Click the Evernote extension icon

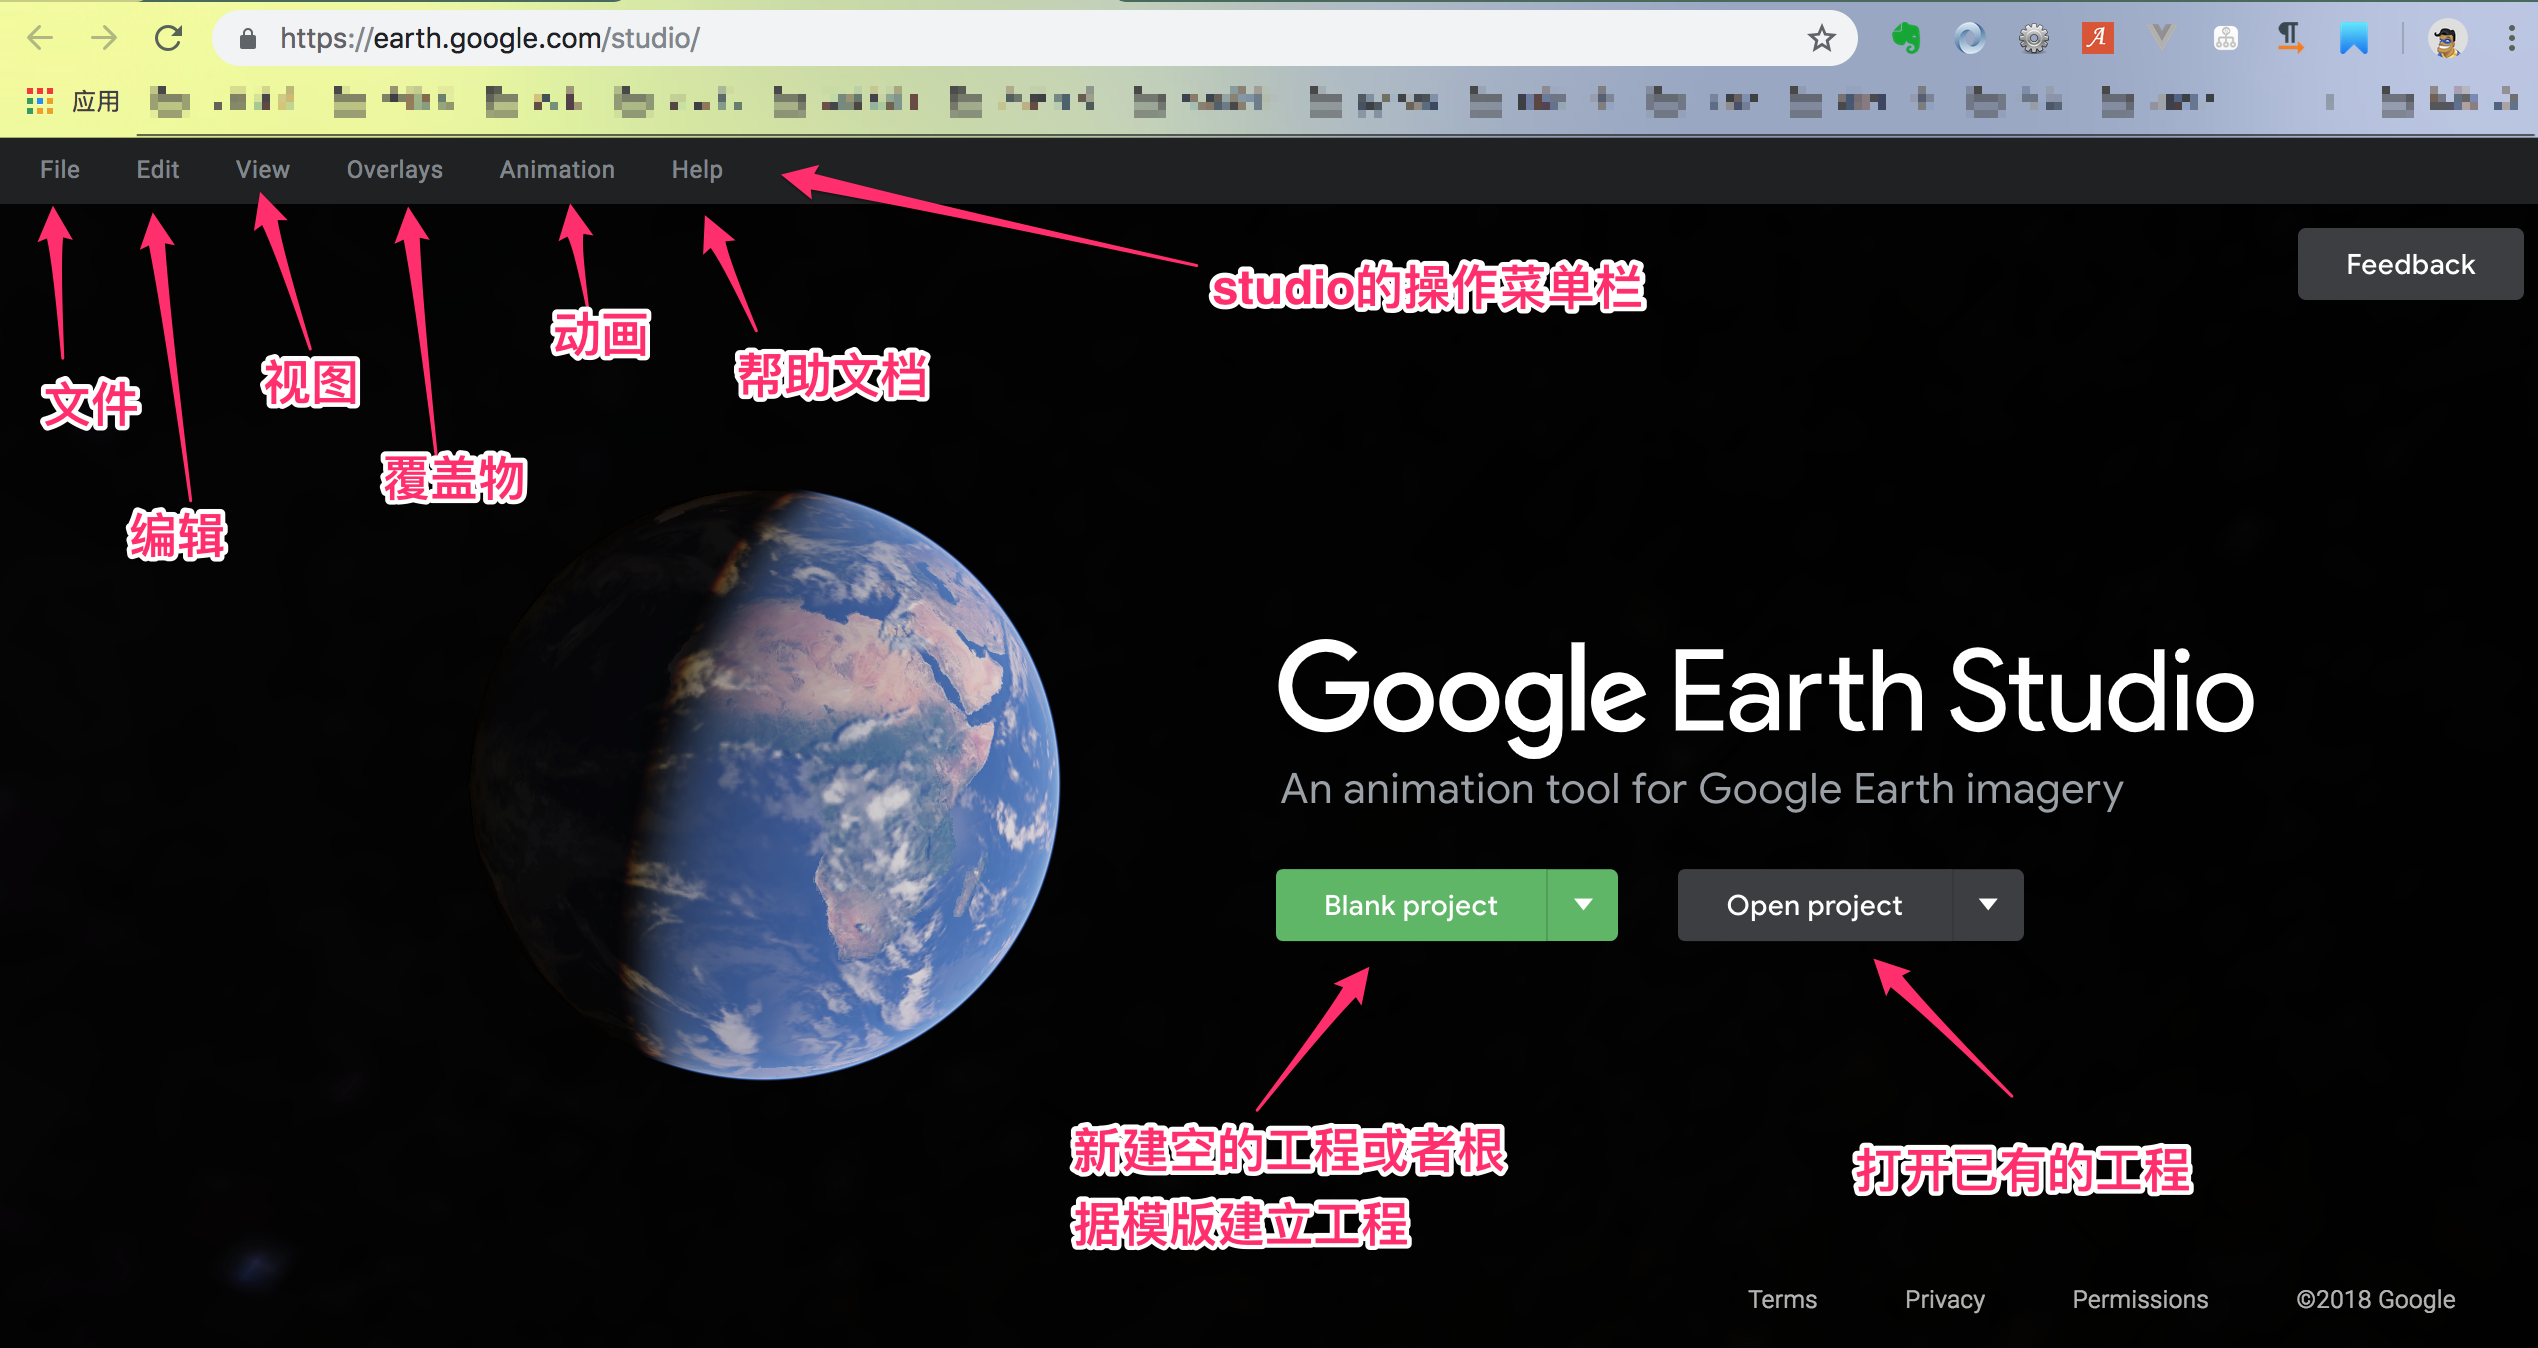click(1908, 38)
